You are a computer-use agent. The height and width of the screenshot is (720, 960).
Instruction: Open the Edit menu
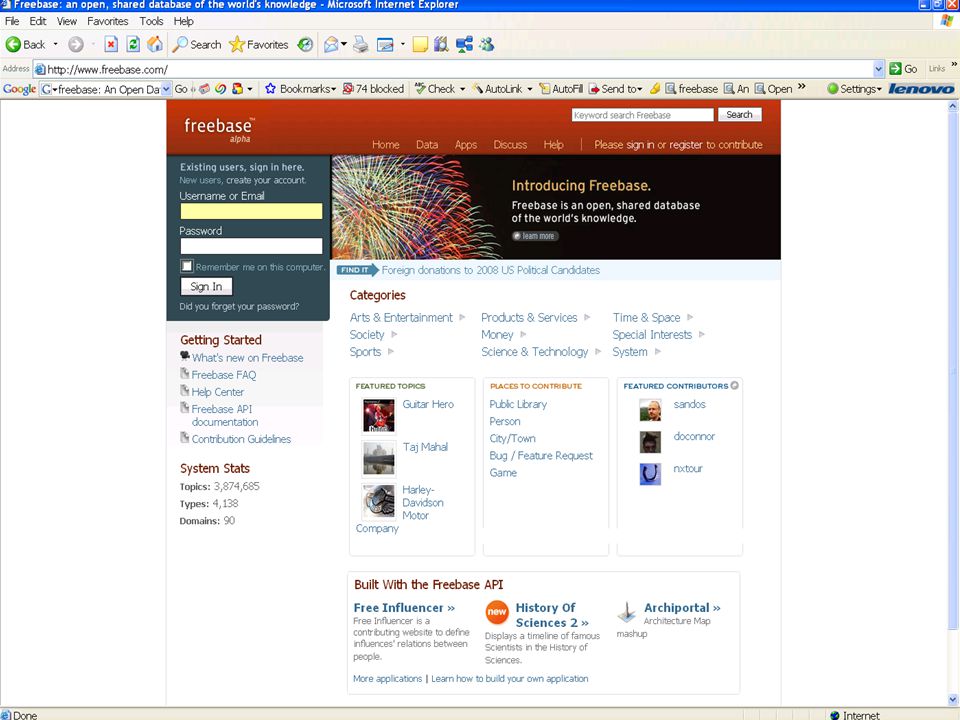tap(37, 21)
